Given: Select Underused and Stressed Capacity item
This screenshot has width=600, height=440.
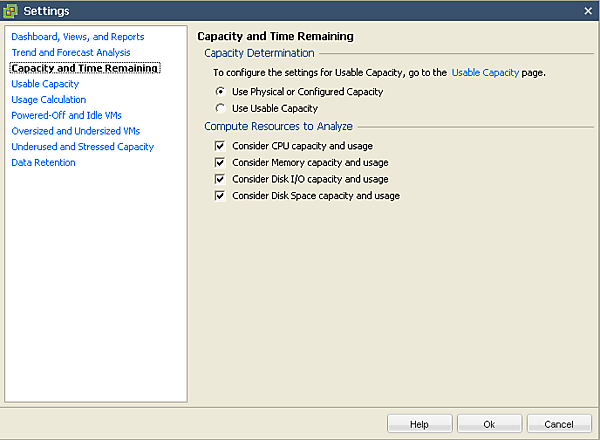Looking at the screenshot, I should pos(83,147).
